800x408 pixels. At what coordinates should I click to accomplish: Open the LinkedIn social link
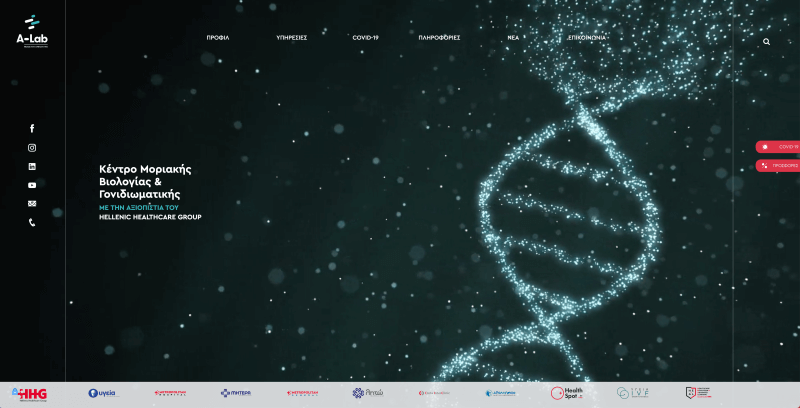(x=32, y=166)
